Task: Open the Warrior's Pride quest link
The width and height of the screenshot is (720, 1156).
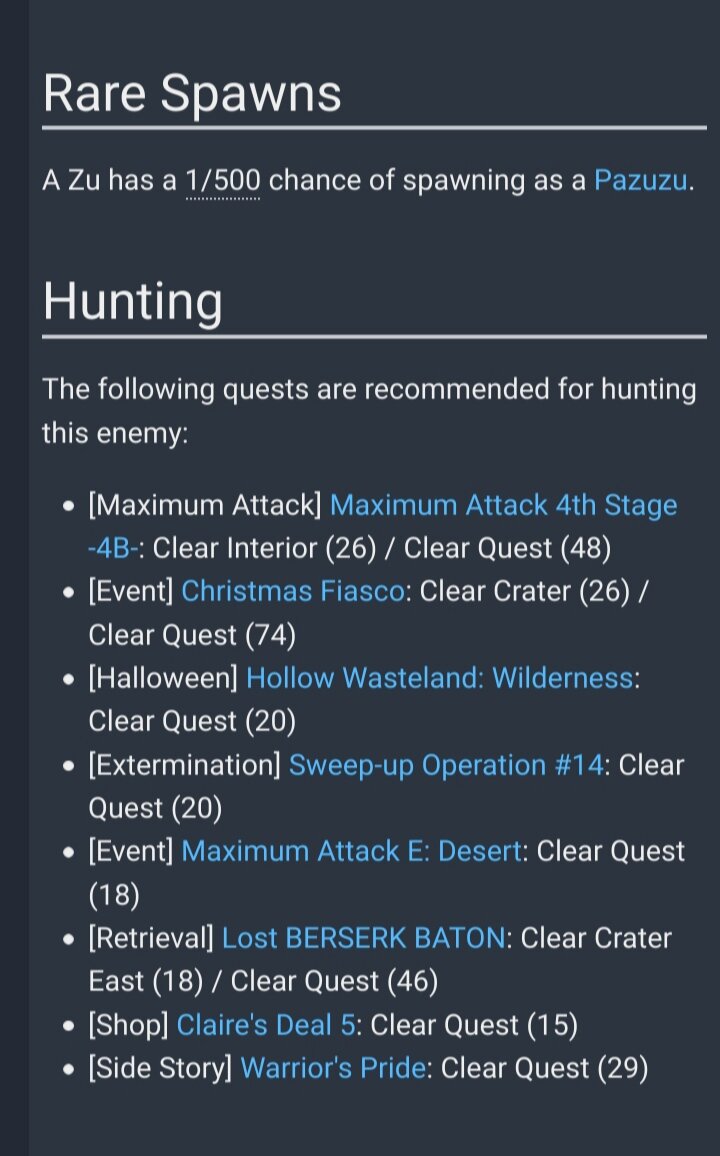Action: coord(333,1068)
